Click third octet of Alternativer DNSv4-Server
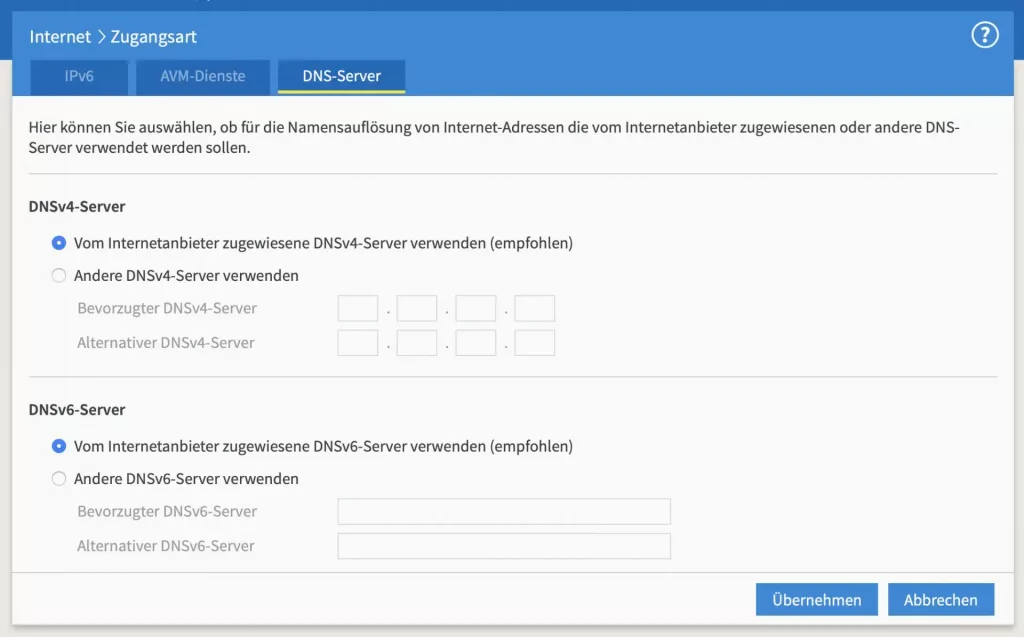The image size is (1024, 637). coord(476,343)
